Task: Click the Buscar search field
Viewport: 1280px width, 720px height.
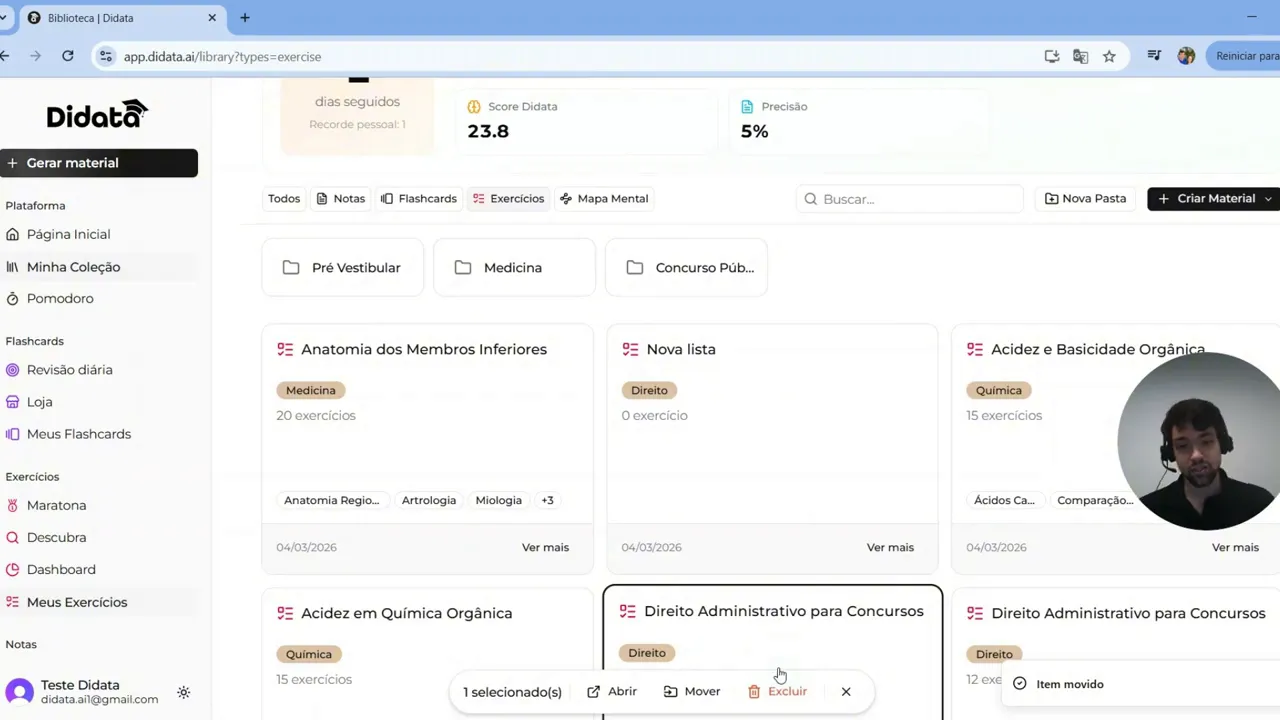Action: [908, 198]
